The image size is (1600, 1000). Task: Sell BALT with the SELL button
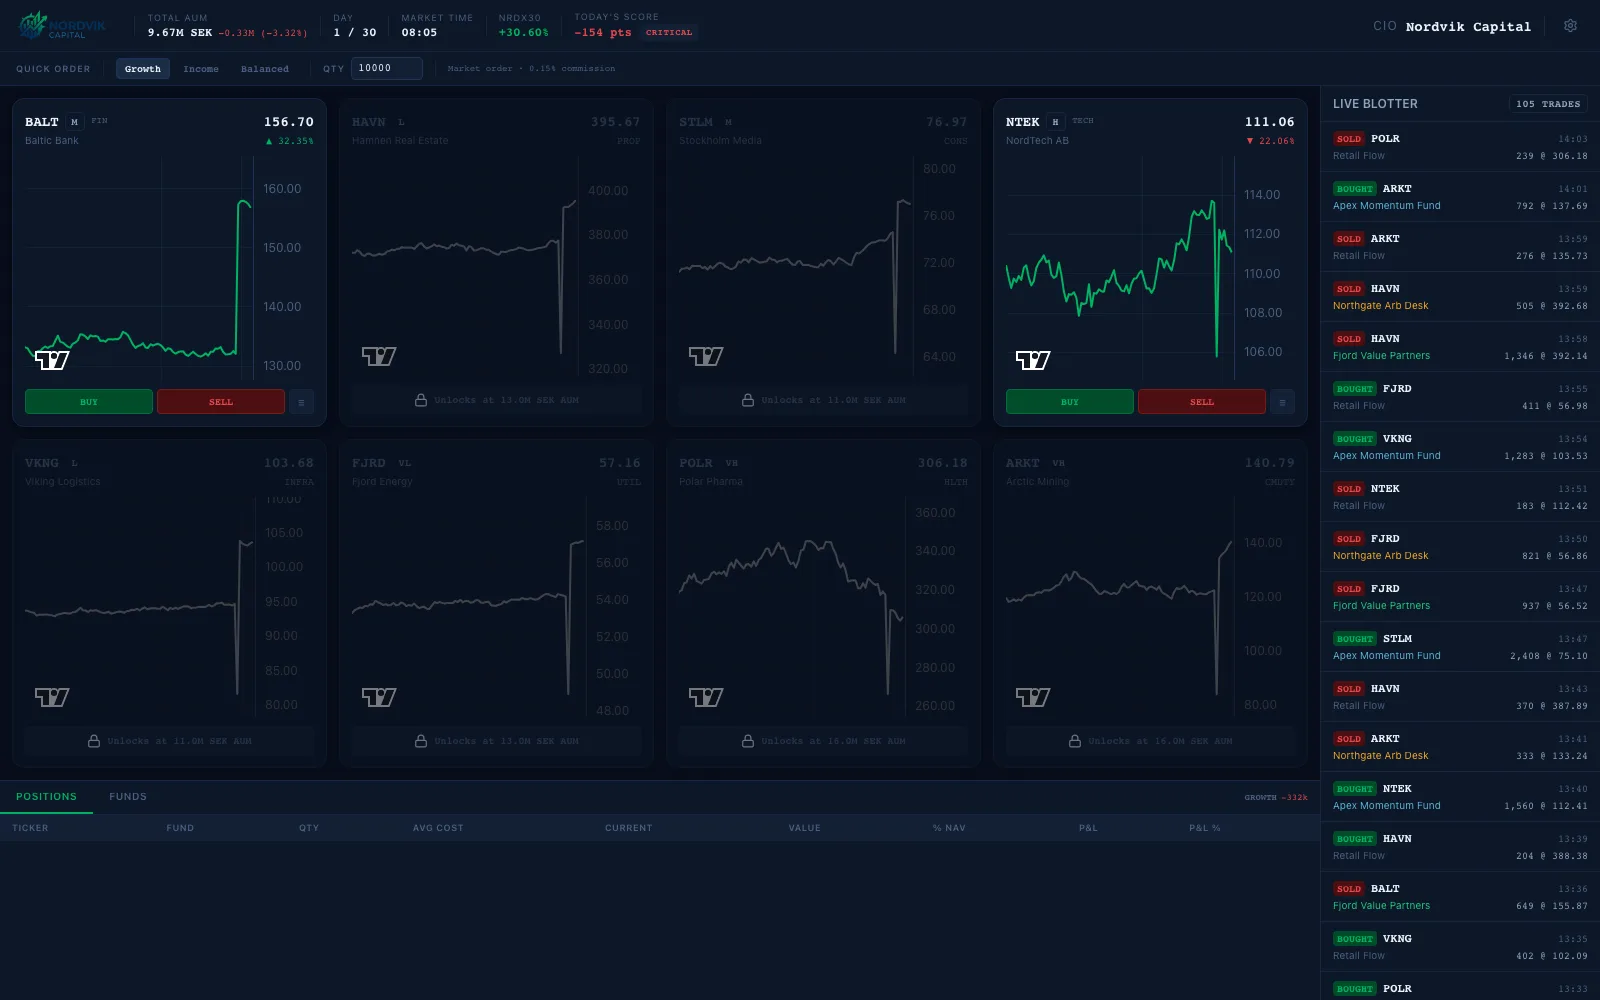221,402
